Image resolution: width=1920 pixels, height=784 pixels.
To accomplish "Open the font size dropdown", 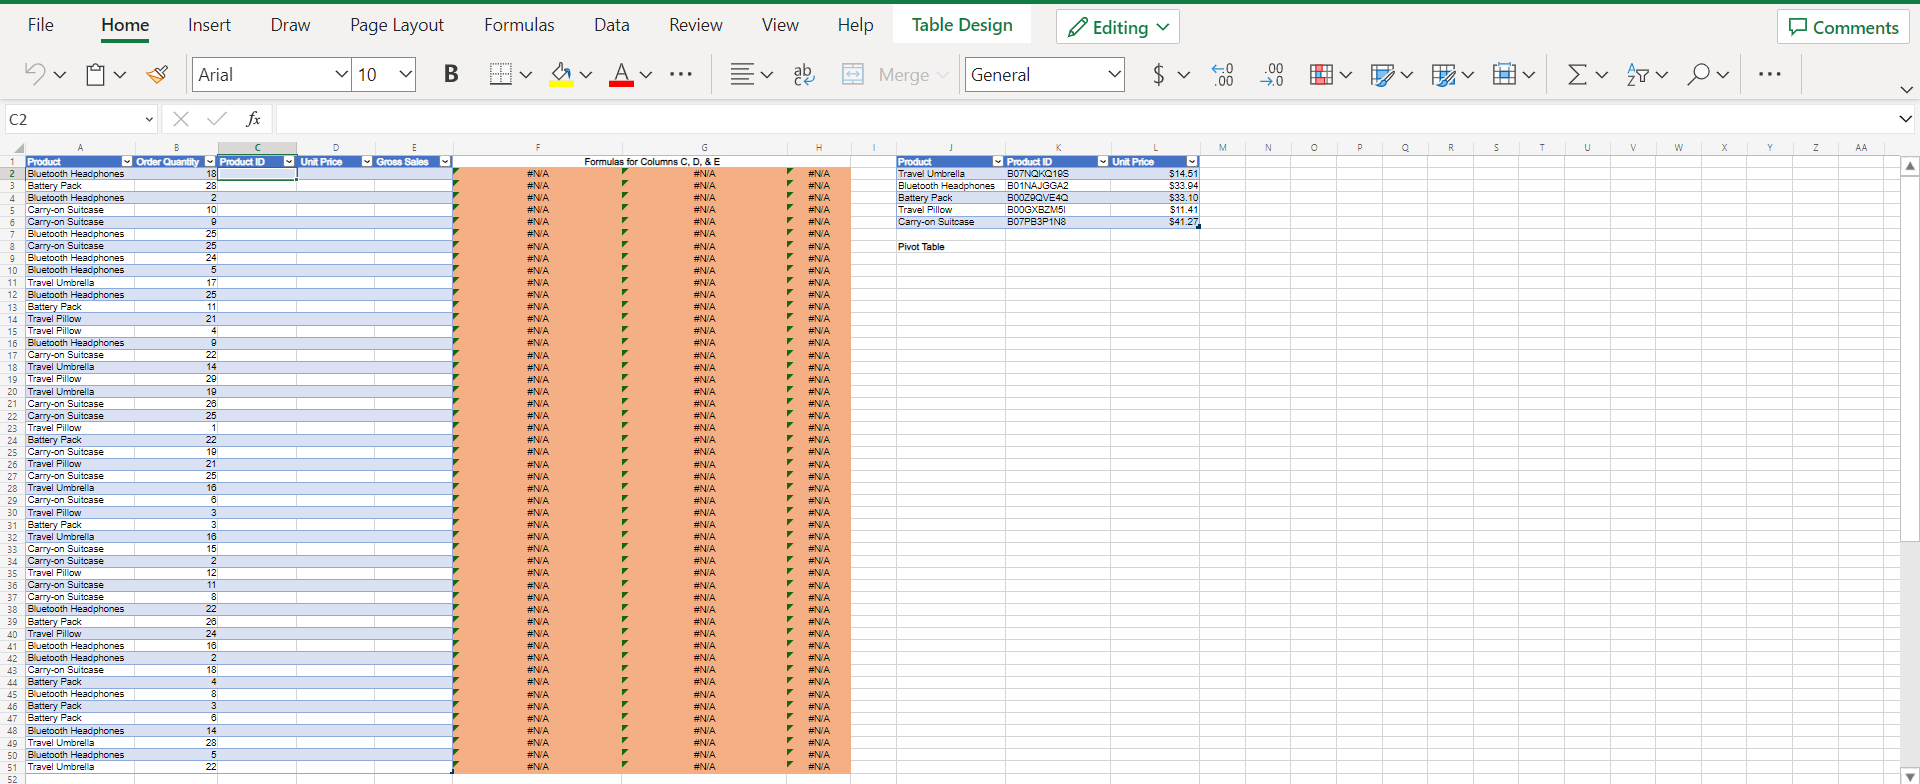I will click(405, 74).
